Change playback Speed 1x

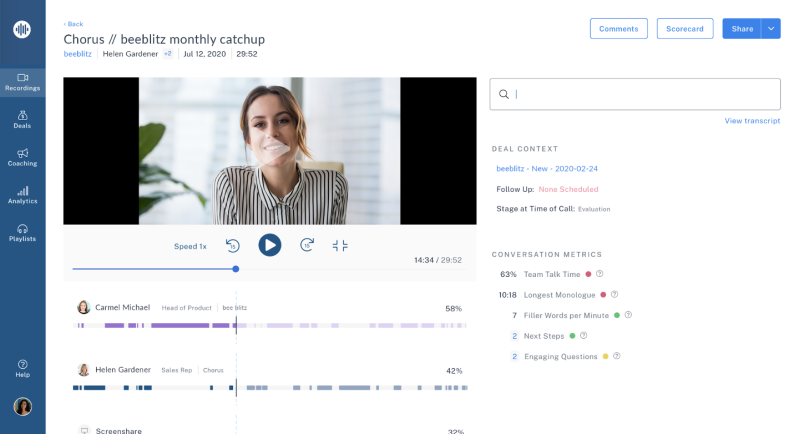click(x=190, y=246)
